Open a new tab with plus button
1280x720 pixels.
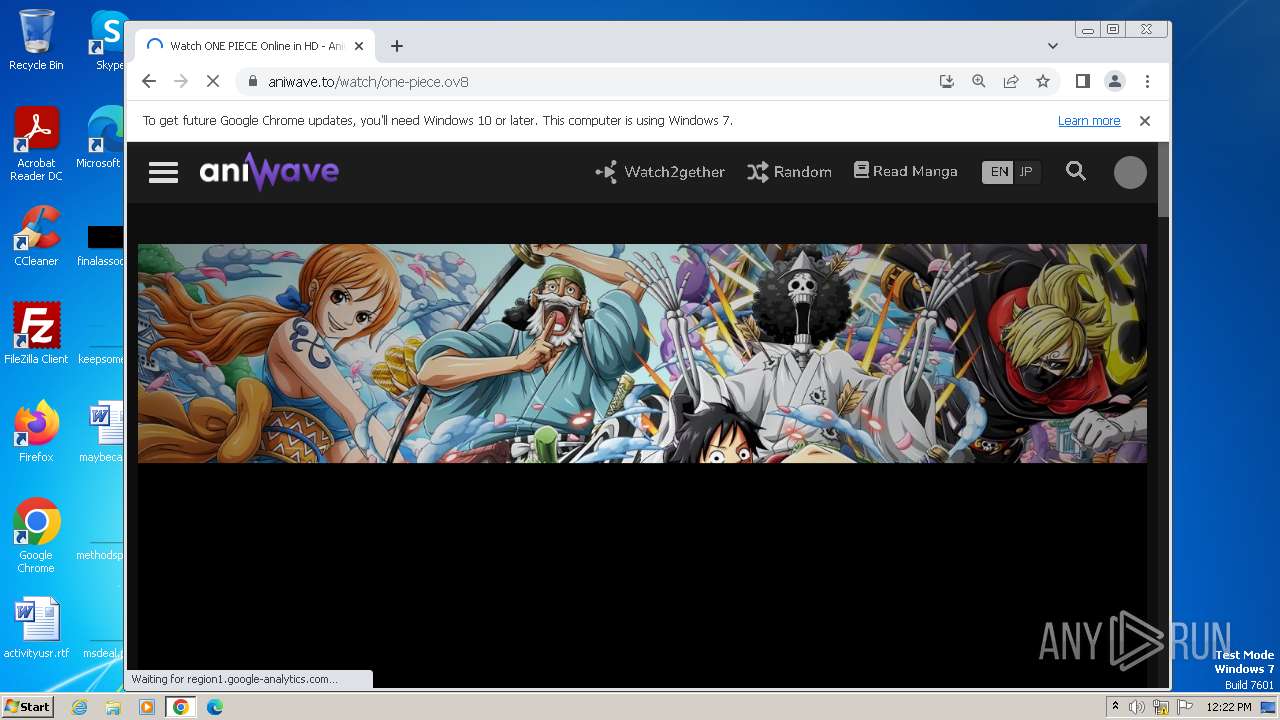pyautogui.click(x=397, y=46)
